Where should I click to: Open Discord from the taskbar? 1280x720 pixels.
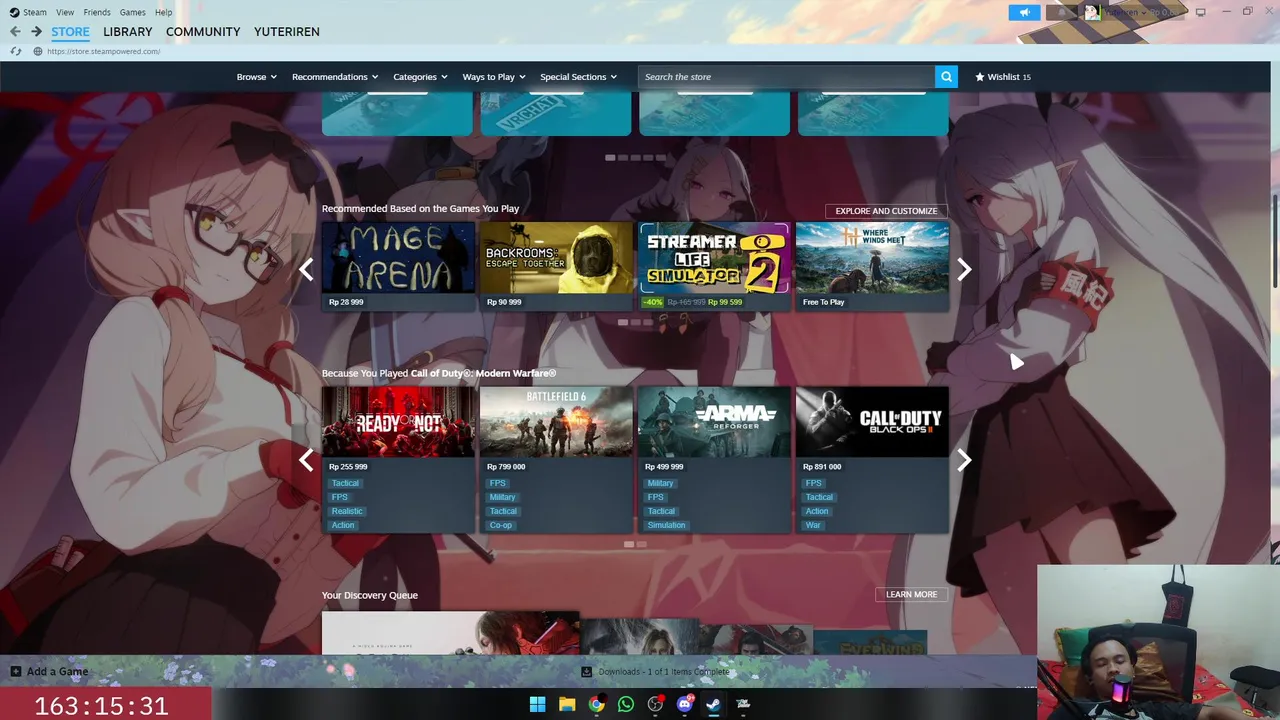click(x=685, y=704)
